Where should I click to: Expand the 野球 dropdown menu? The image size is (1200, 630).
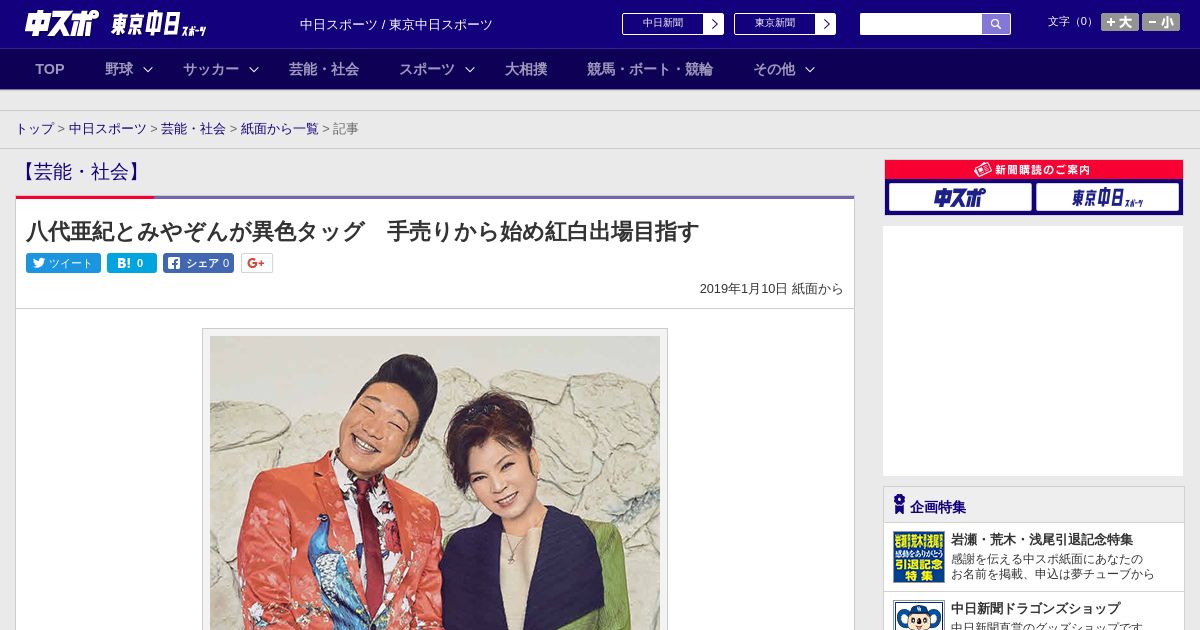pos(129,69)
